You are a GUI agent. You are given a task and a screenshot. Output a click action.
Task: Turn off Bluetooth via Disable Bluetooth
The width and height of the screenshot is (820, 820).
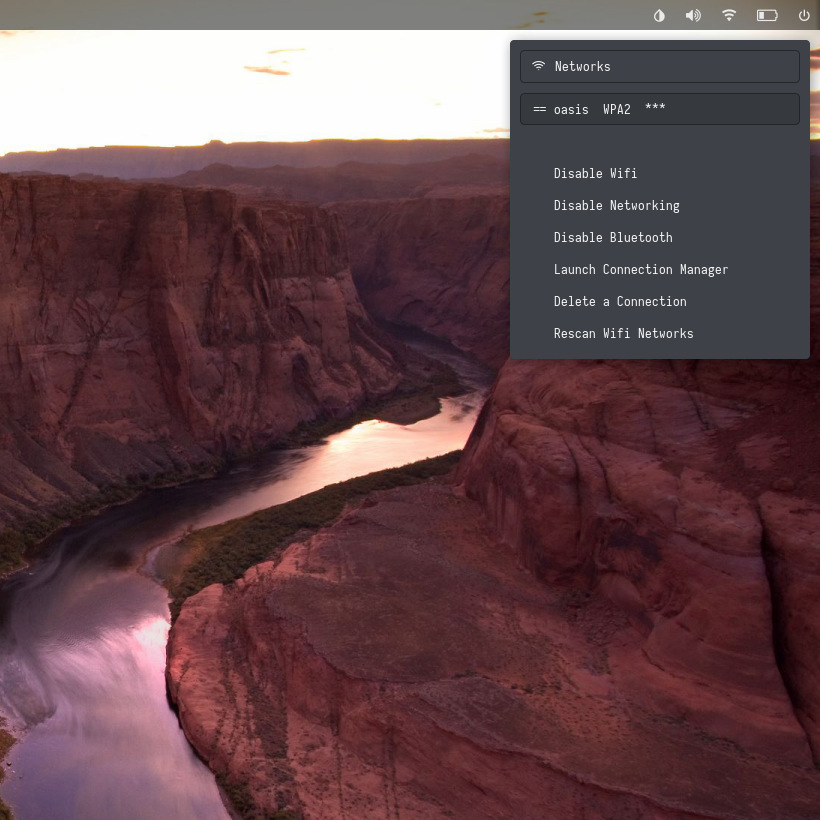(613, 237)
